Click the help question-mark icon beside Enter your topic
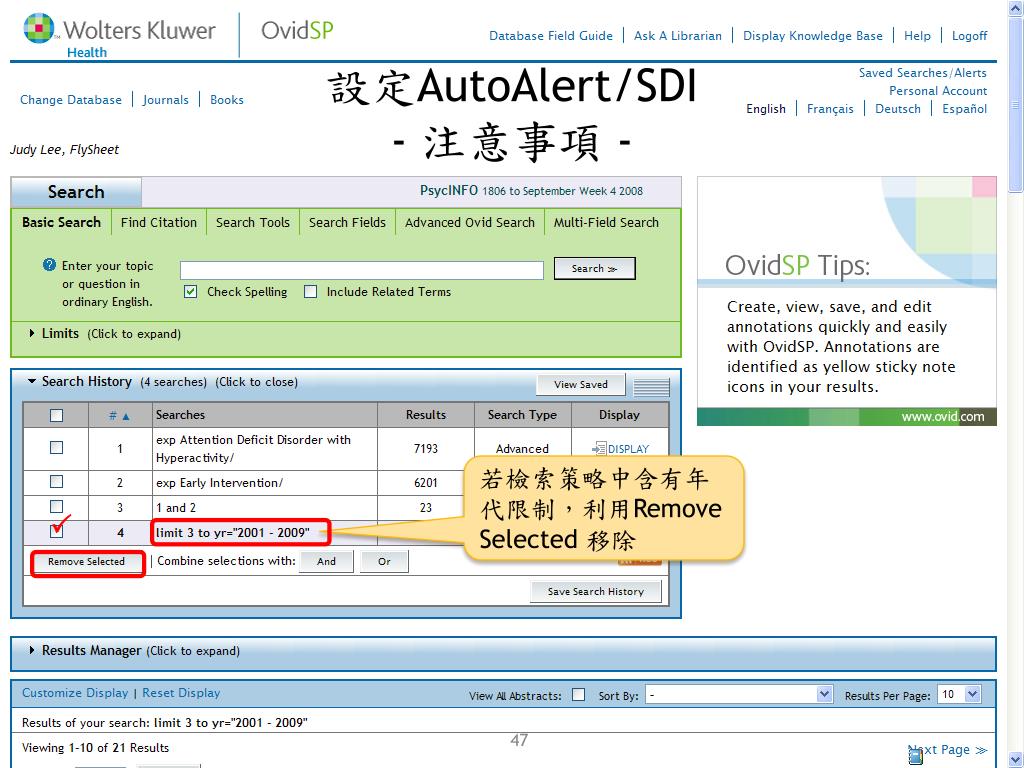Image resolution: width=1024 pixels, height=768 pixels. point(50,265)
